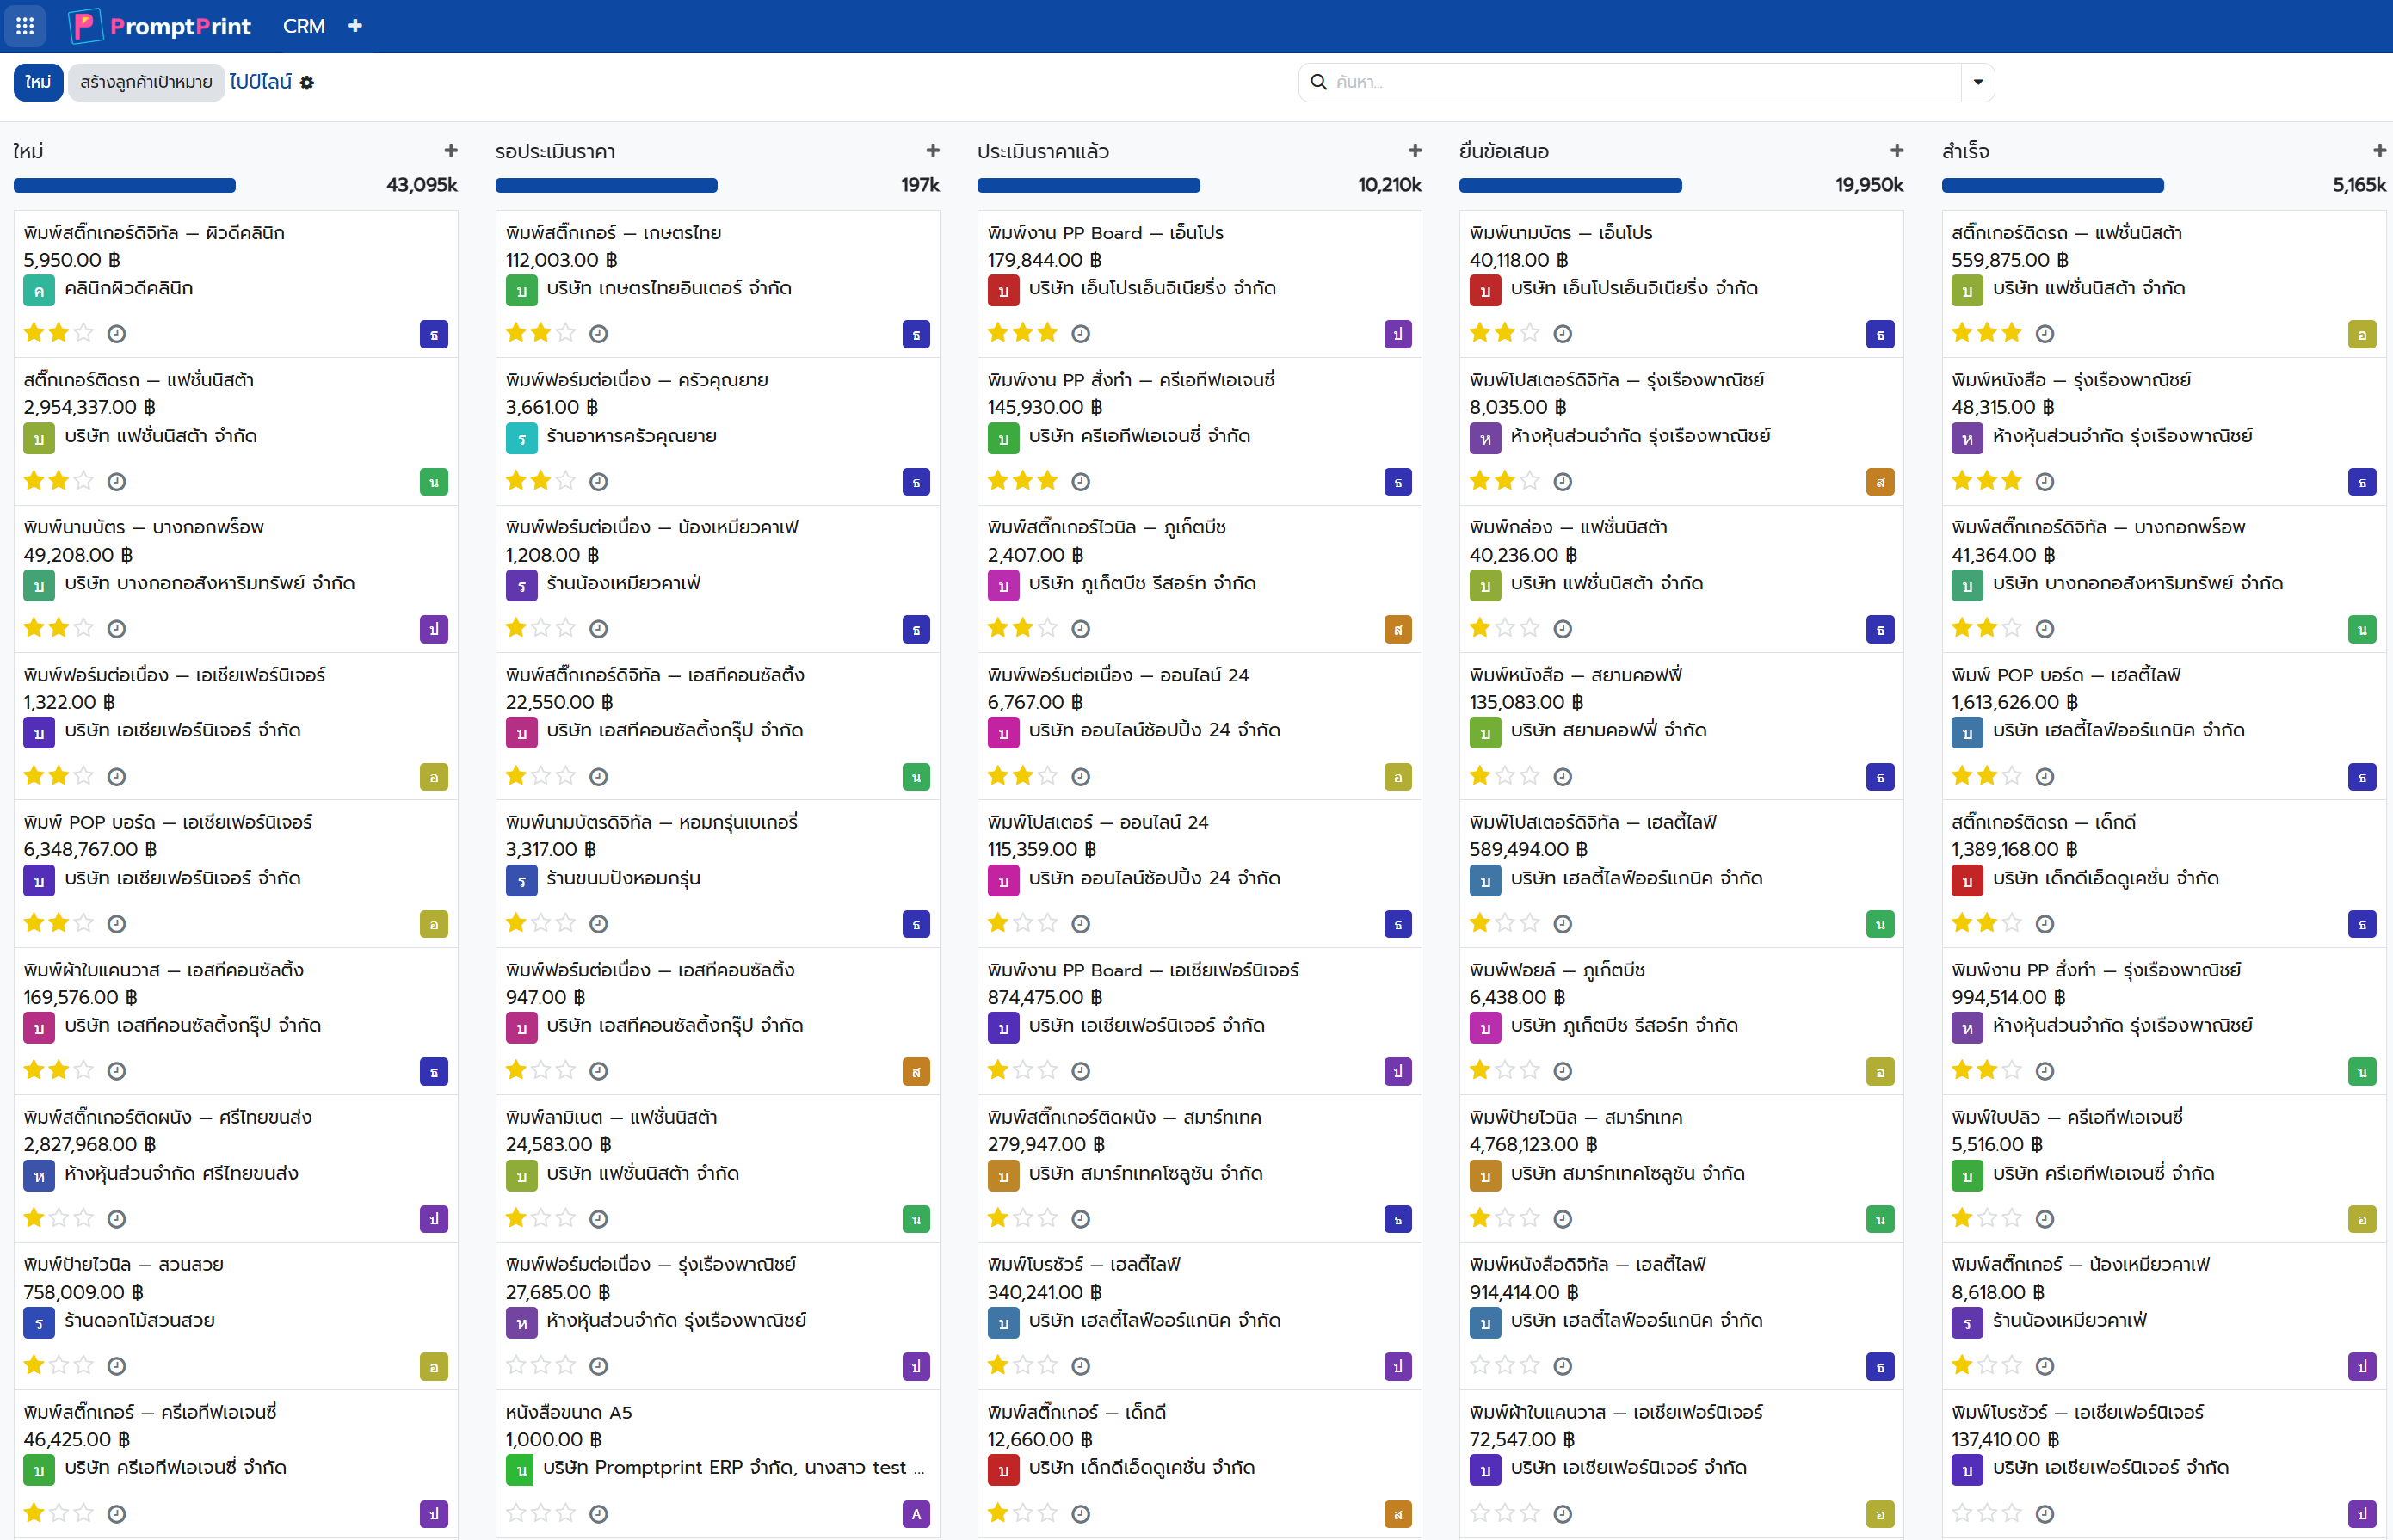The image size is (2393, 1540).
Task: Set third star on พิมพ์กล่อง แฟชั่นนิสต้า card
Action: 1530,628
